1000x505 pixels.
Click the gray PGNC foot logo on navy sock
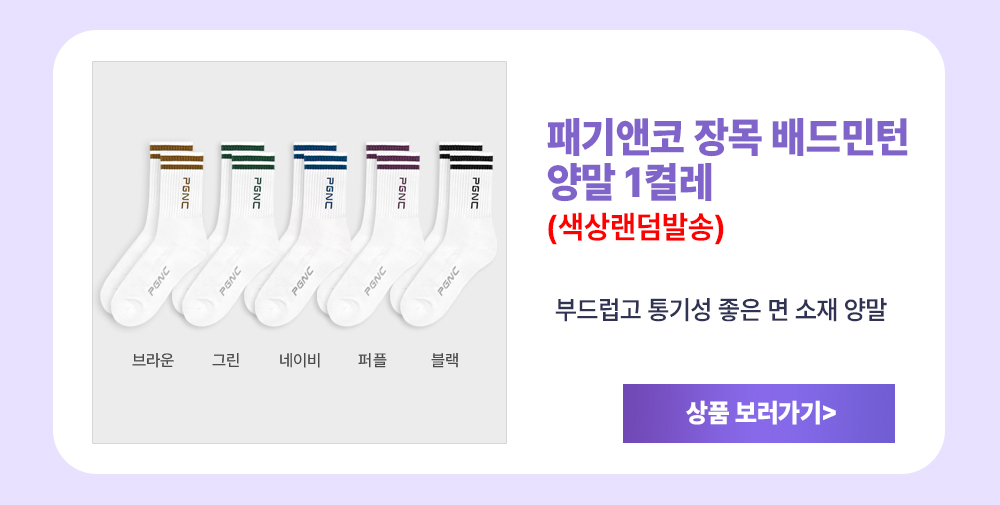point(302,281)
